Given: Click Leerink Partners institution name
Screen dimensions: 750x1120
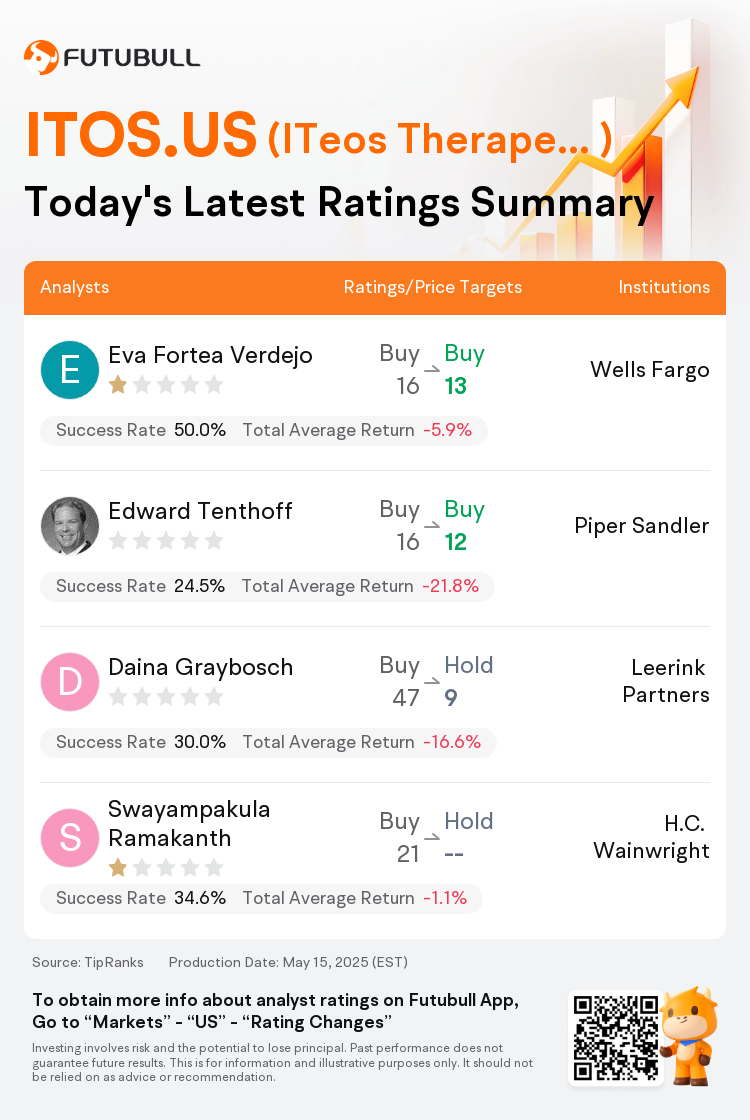Looking at the screenshot, I should 666,681.
